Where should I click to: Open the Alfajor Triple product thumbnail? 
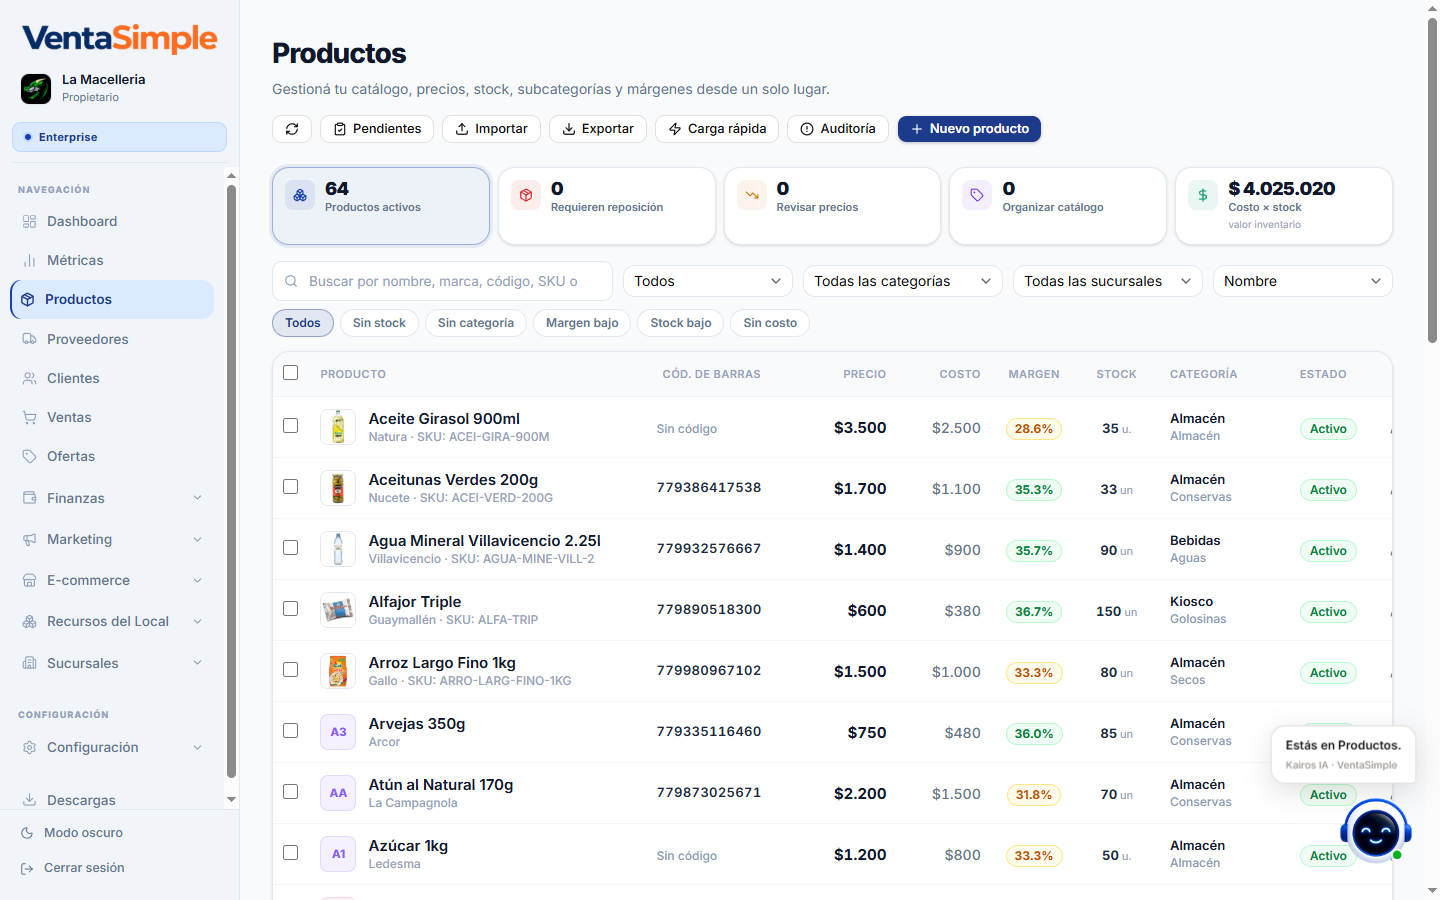338,610
